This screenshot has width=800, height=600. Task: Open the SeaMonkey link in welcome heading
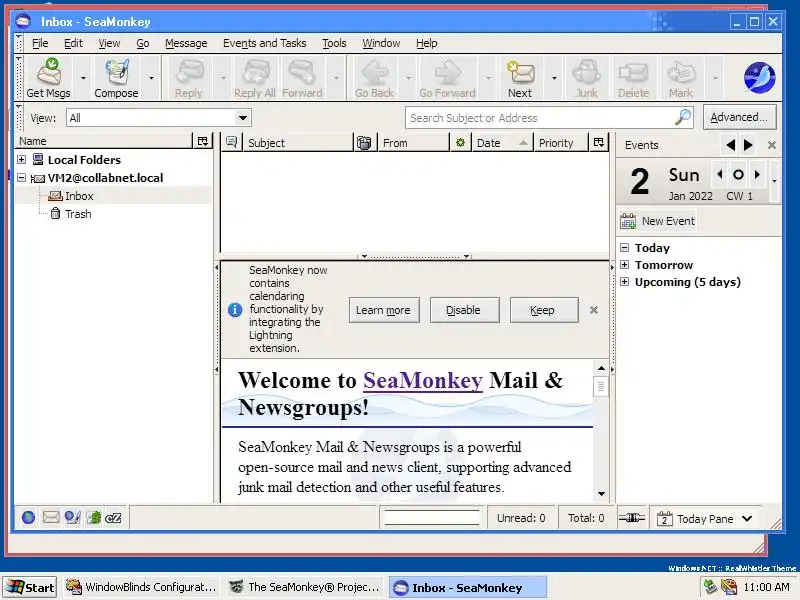click(x=422, y=381)
